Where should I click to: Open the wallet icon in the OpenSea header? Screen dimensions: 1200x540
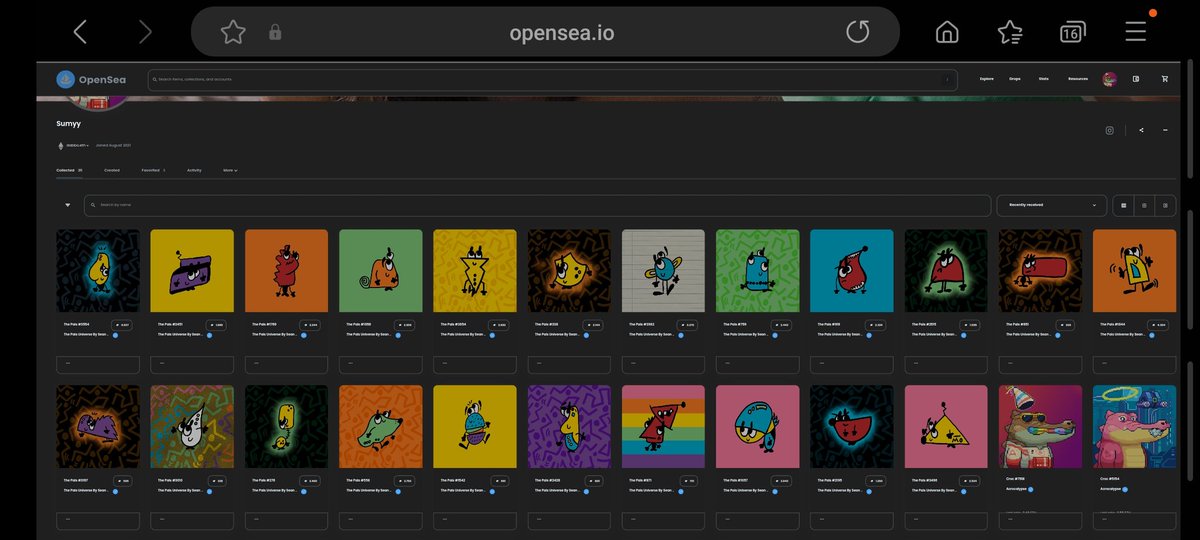click(x=1136, y=79)
